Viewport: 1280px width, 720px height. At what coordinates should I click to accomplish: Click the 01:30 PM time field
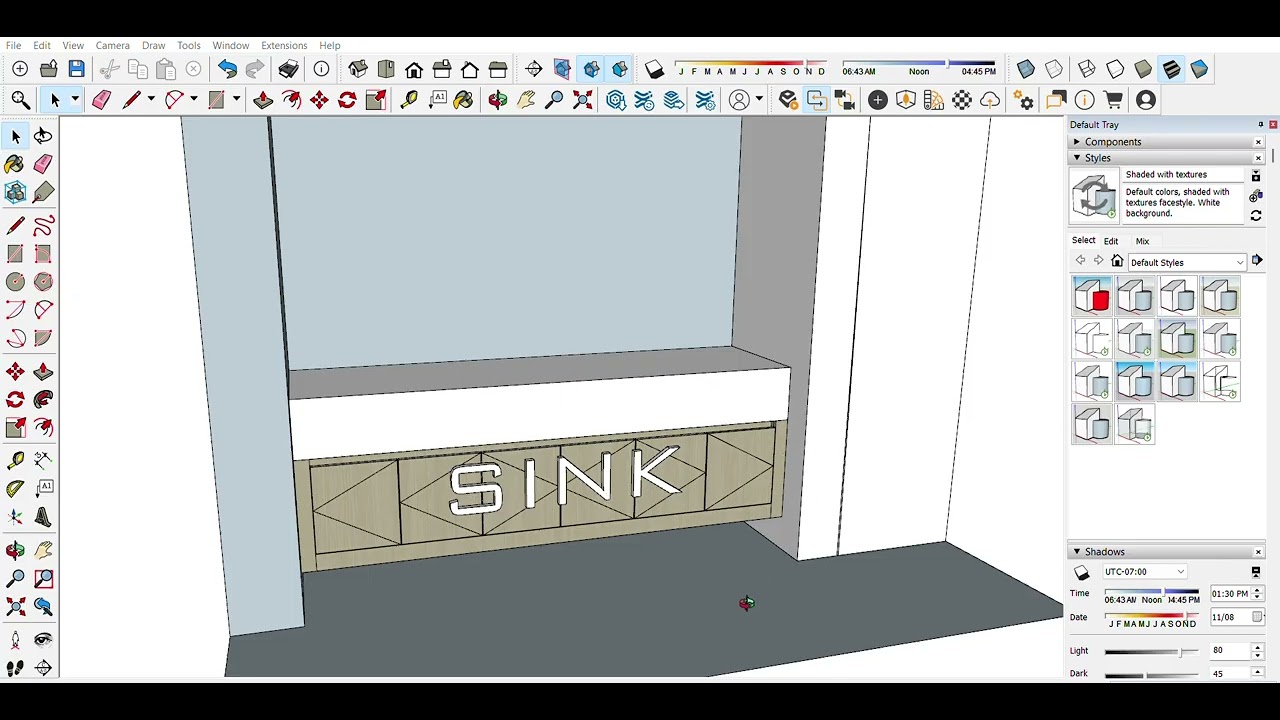coord(1230,594)
